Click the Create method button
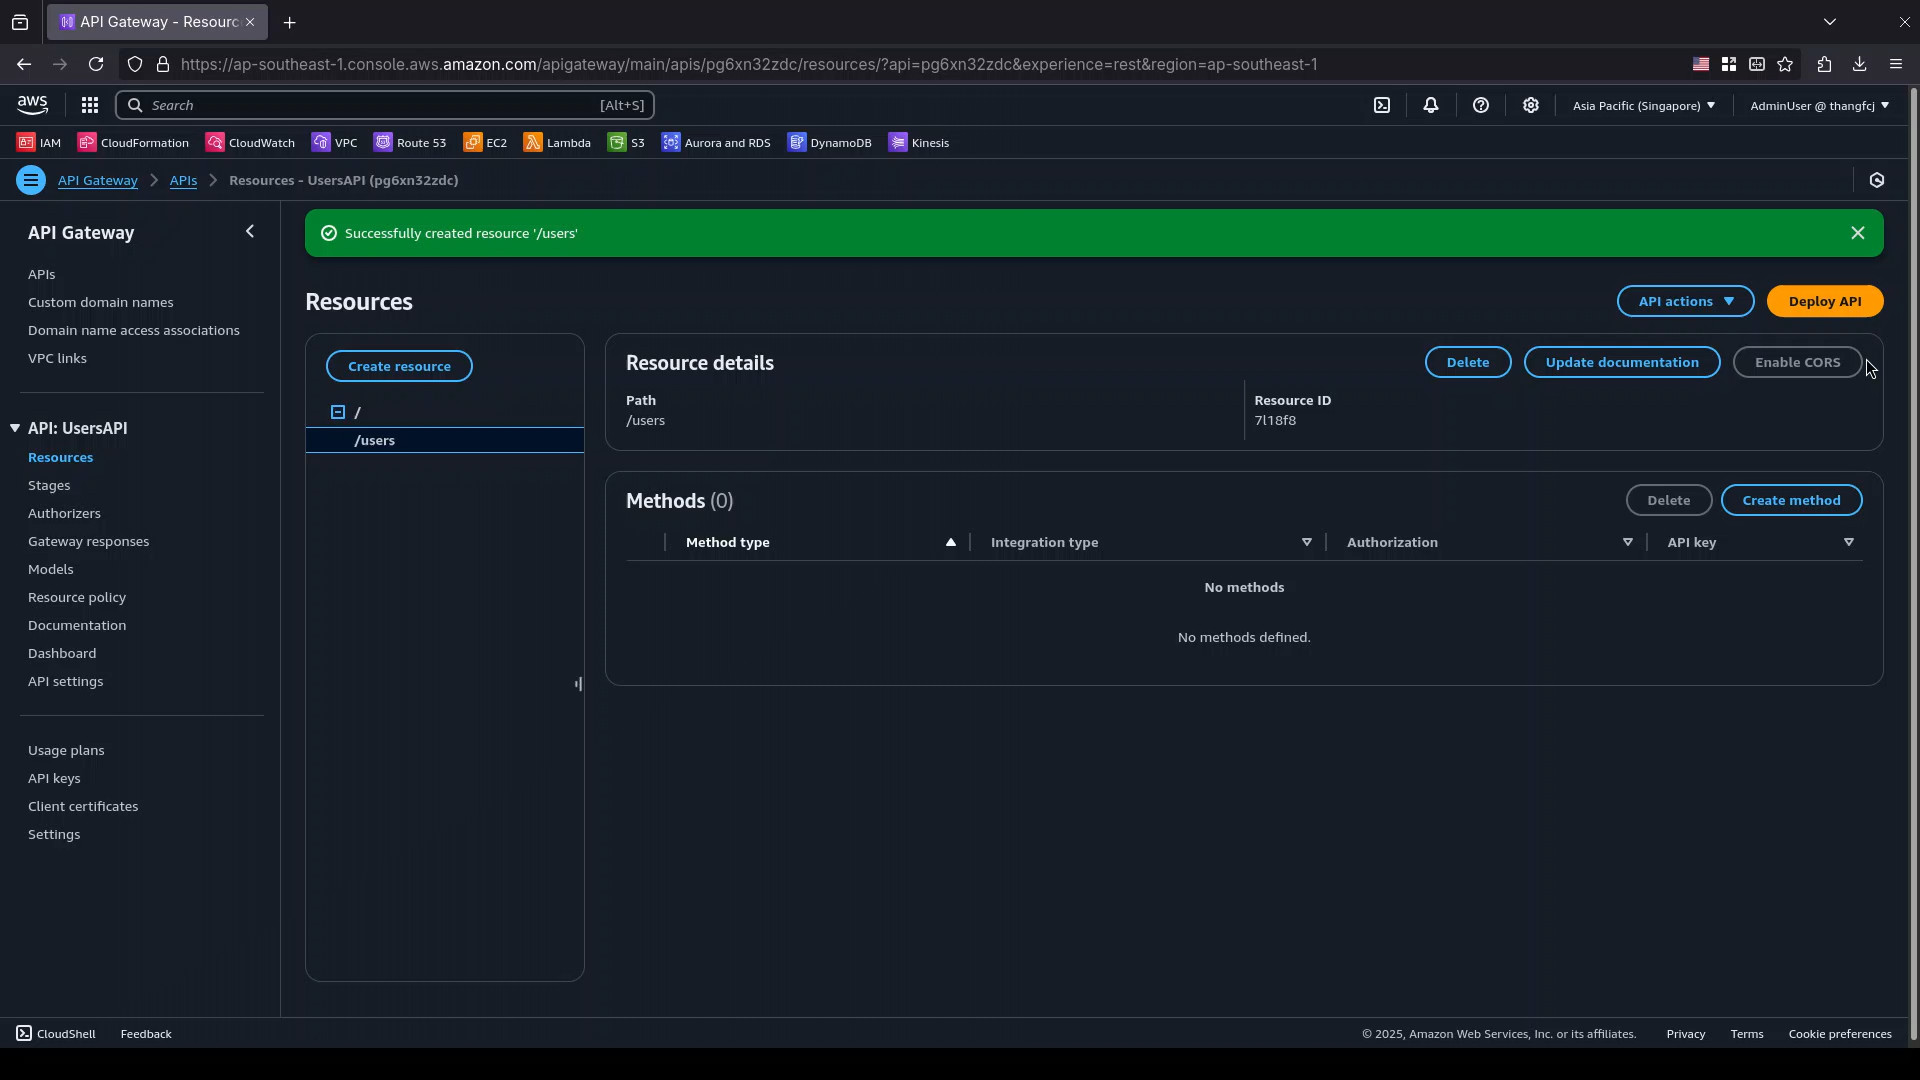1920x1080 pixels. pos(1791,500)
